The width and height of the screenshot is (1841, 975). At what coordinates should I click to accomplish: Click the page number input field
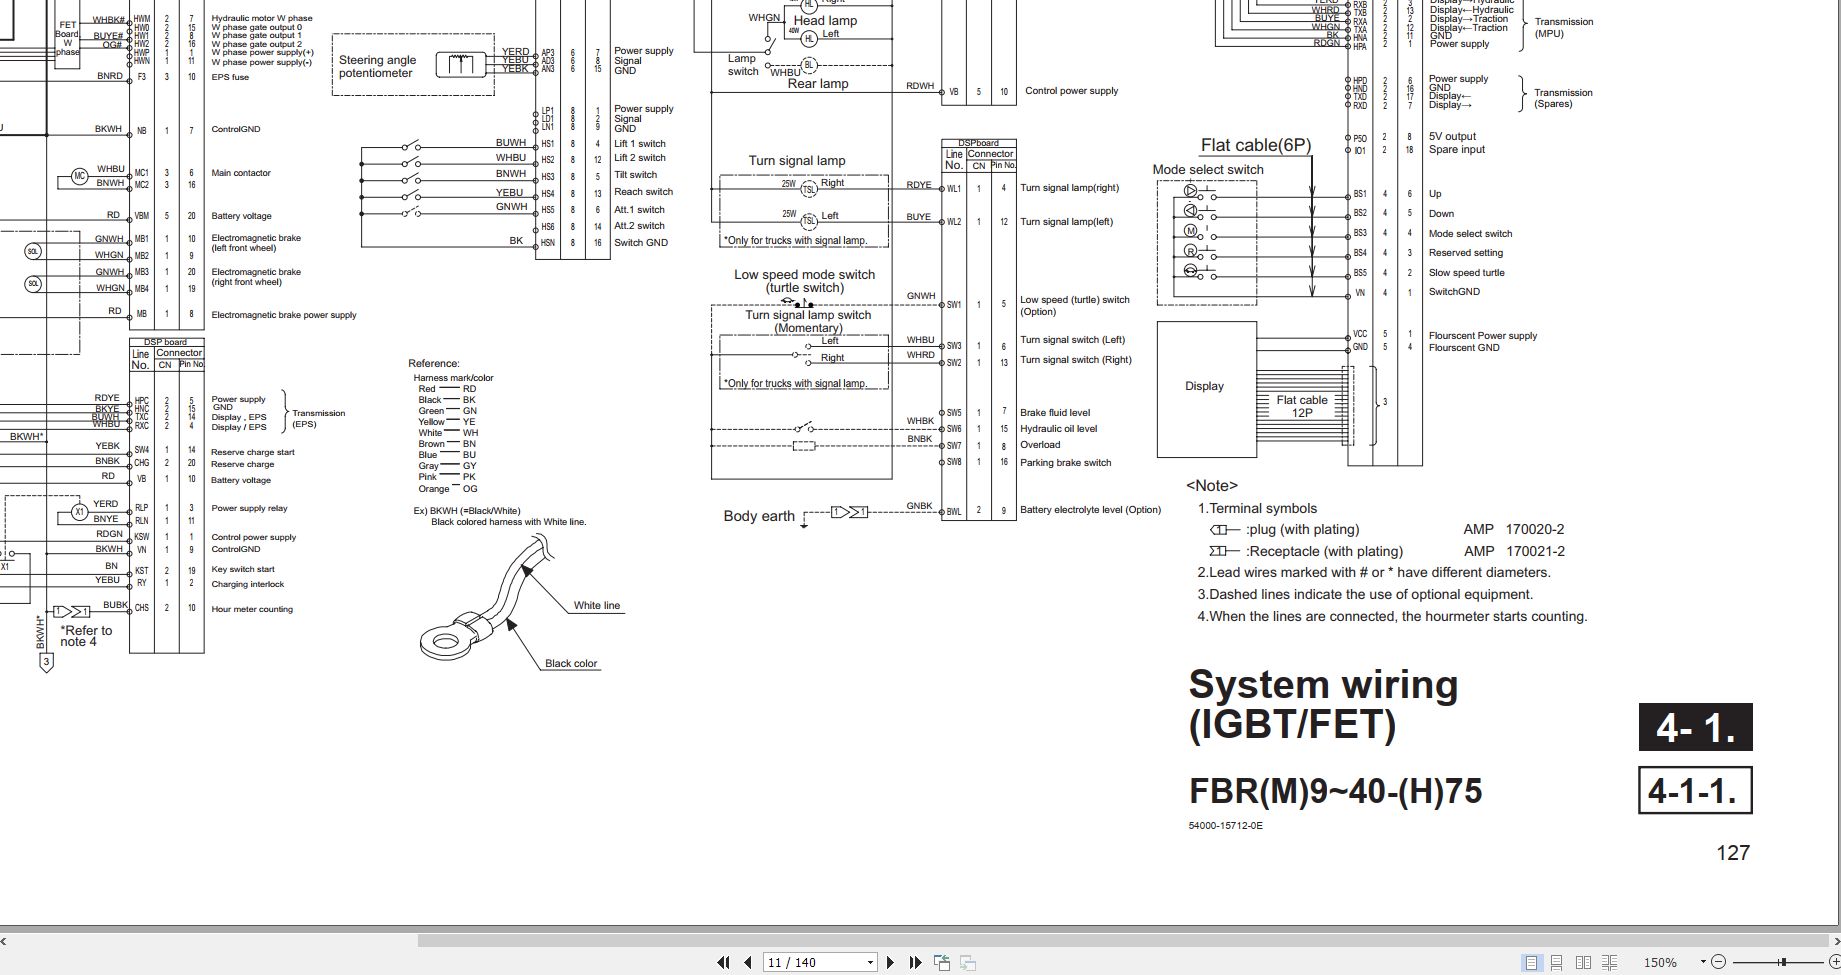(x=814, y=962)
